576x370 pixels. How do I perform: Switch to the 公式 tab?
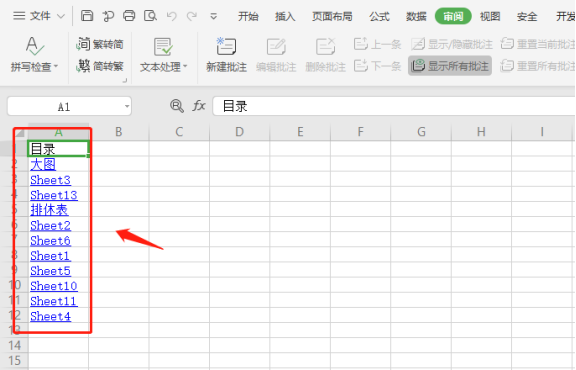pyautogui.click(x=379, y=16)
